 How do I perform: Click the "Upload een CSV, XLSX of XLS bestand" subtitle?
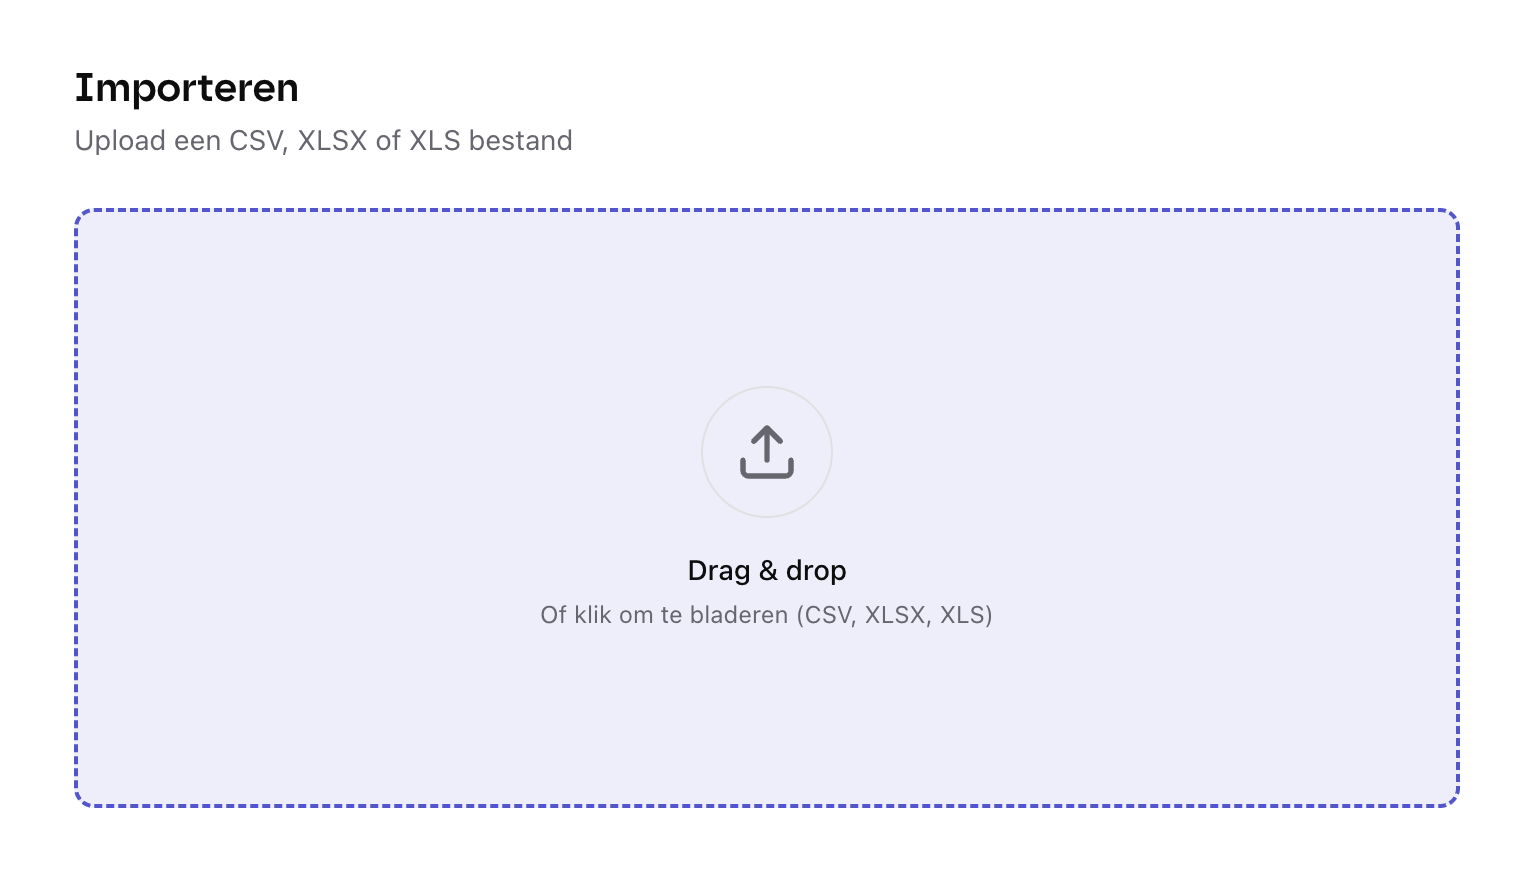click(x=323, y=141)
